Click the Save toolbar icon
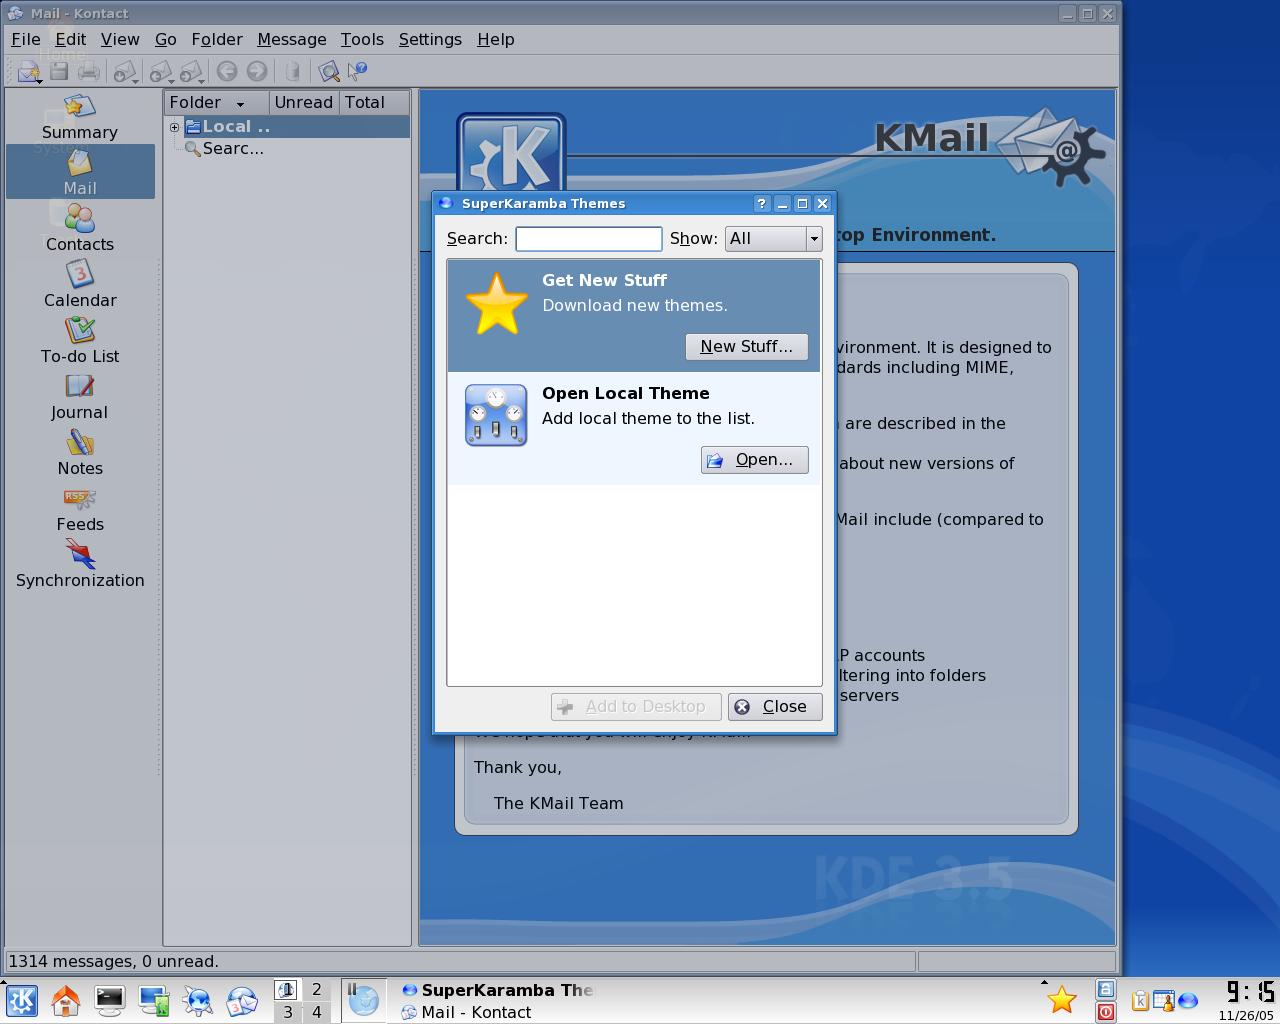Screen dimensions: 1280x1024 tap(59, 71)
